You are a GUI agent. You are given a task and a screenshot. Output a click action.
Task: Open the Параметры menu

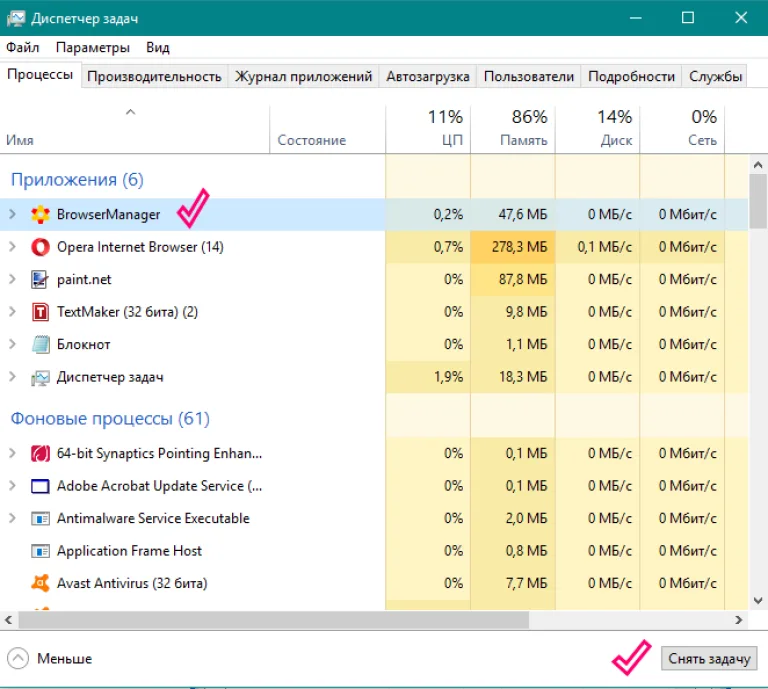(93, 48)
